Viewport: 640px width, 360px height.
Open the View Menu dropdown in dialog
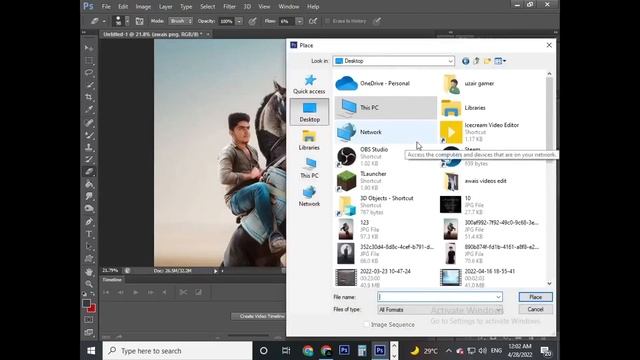pos(500,61)
